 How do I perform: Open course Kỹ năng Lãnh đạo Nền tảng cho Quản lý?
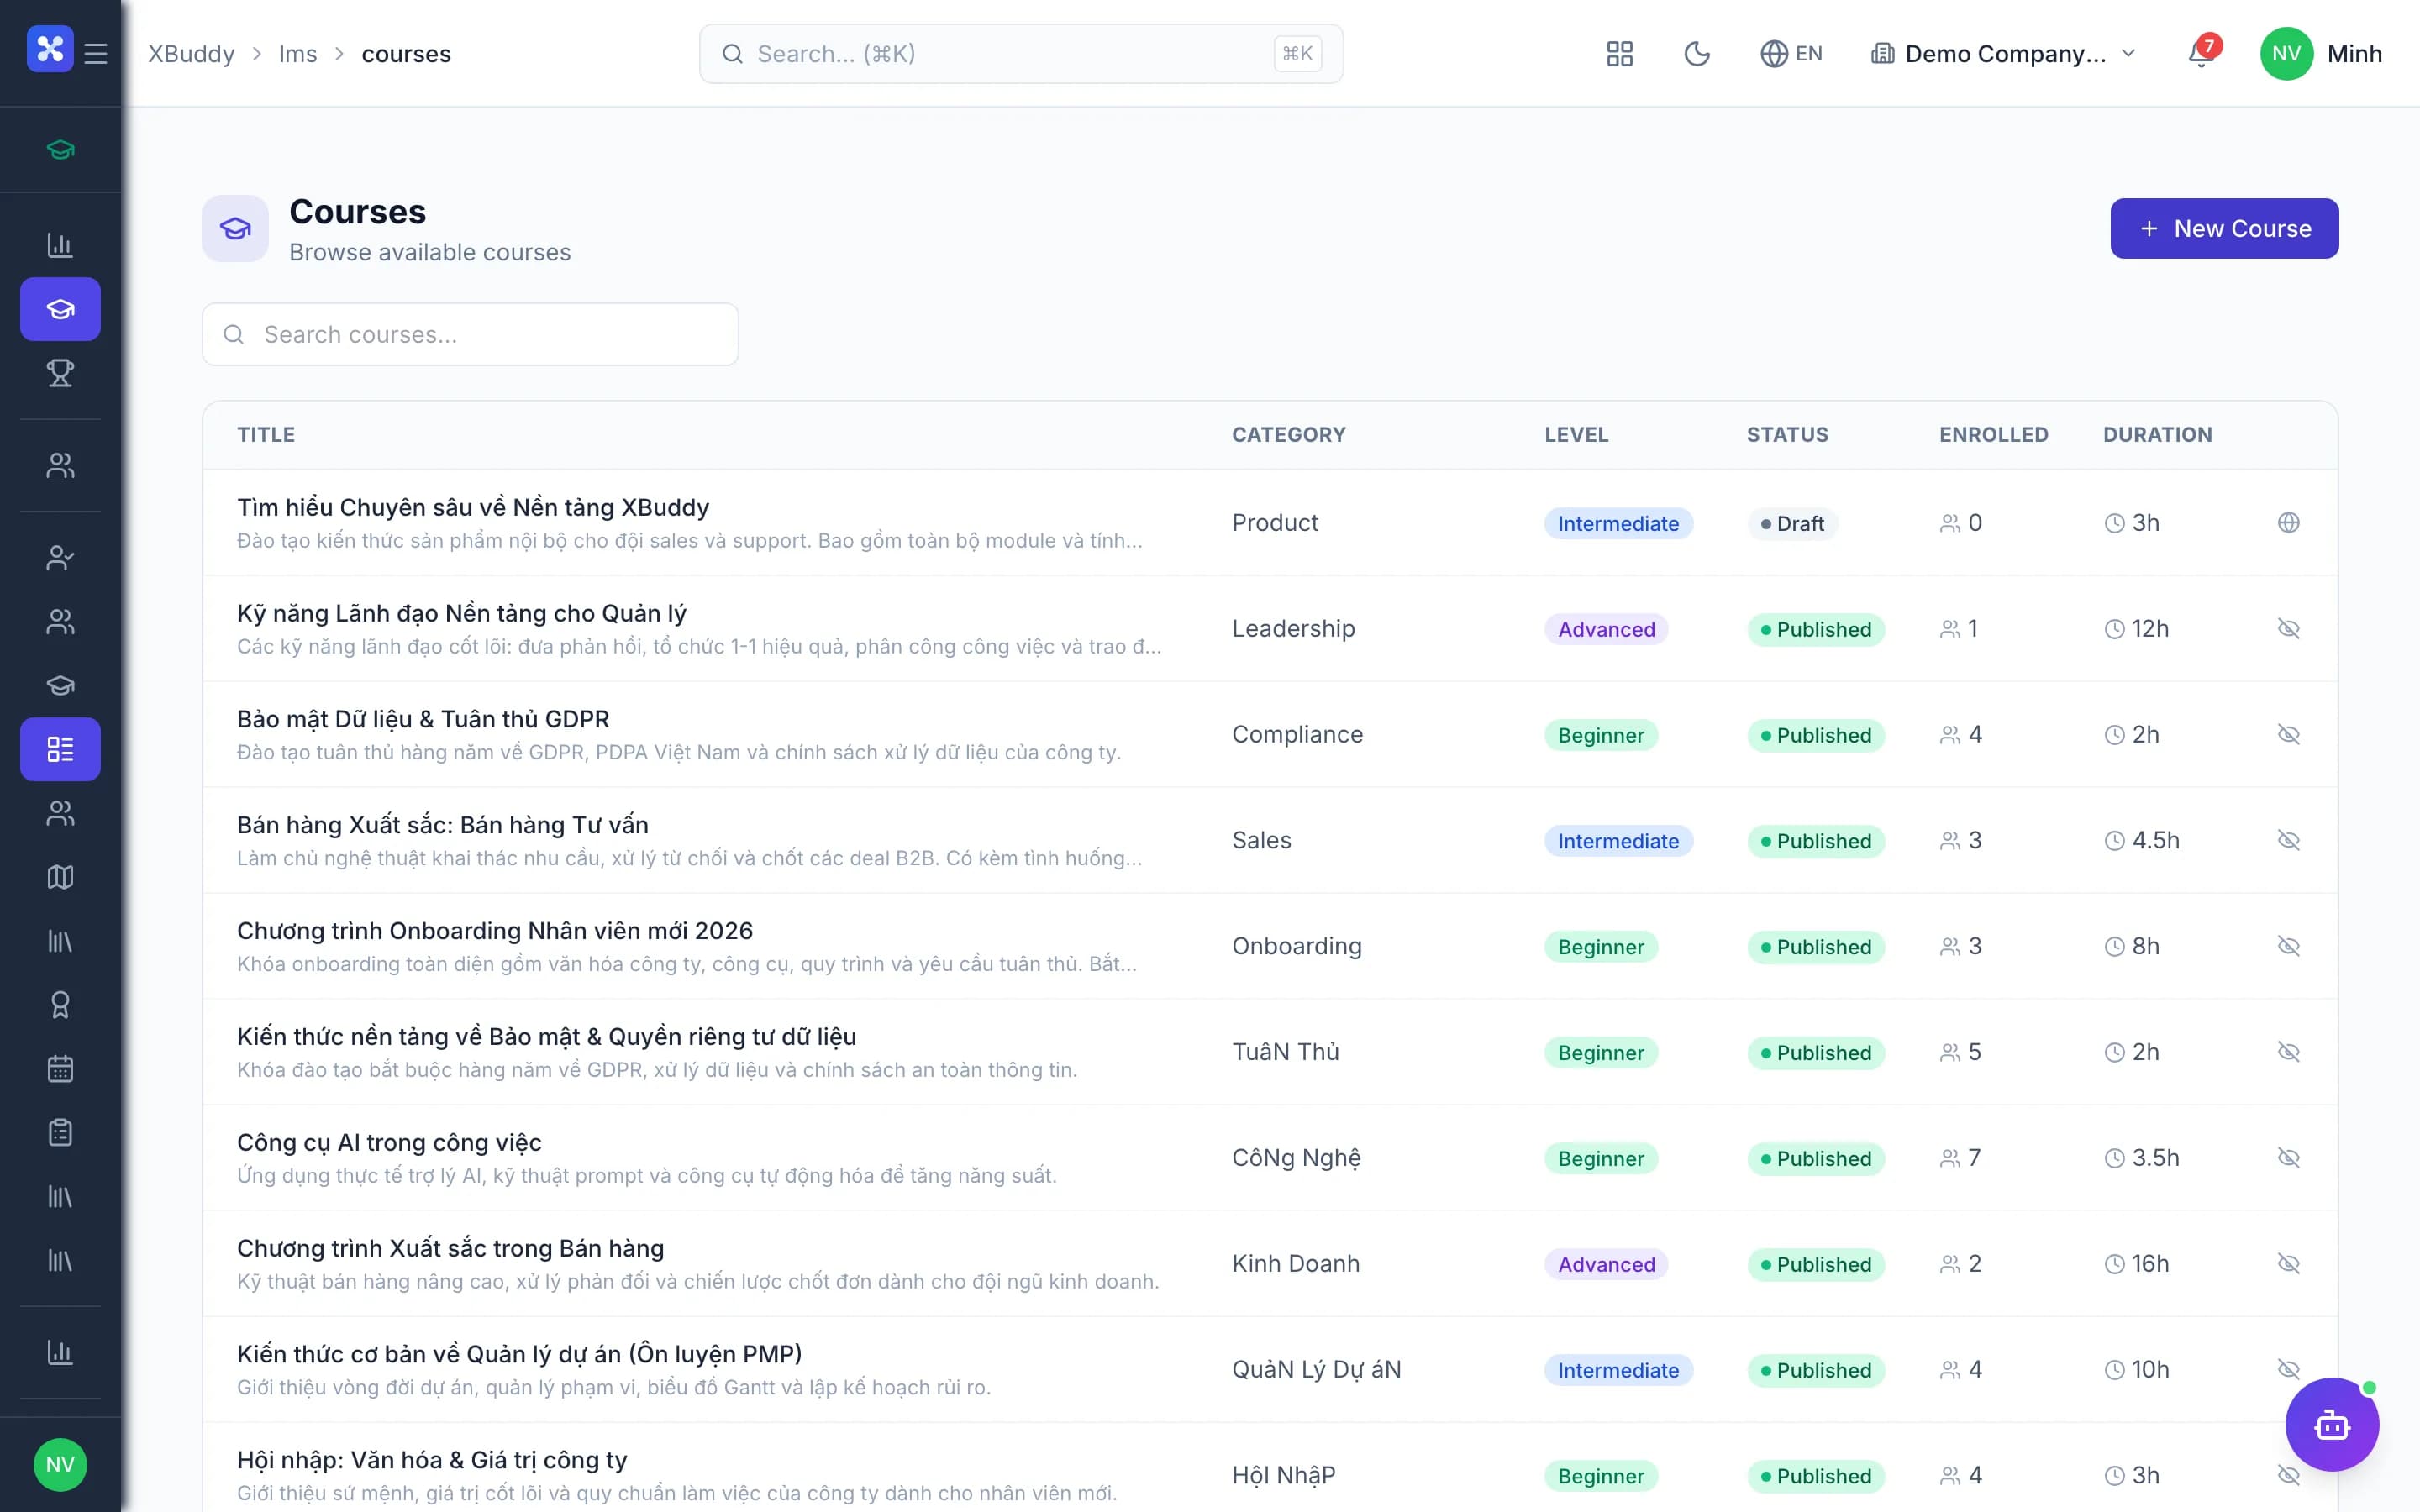(462, 614)
